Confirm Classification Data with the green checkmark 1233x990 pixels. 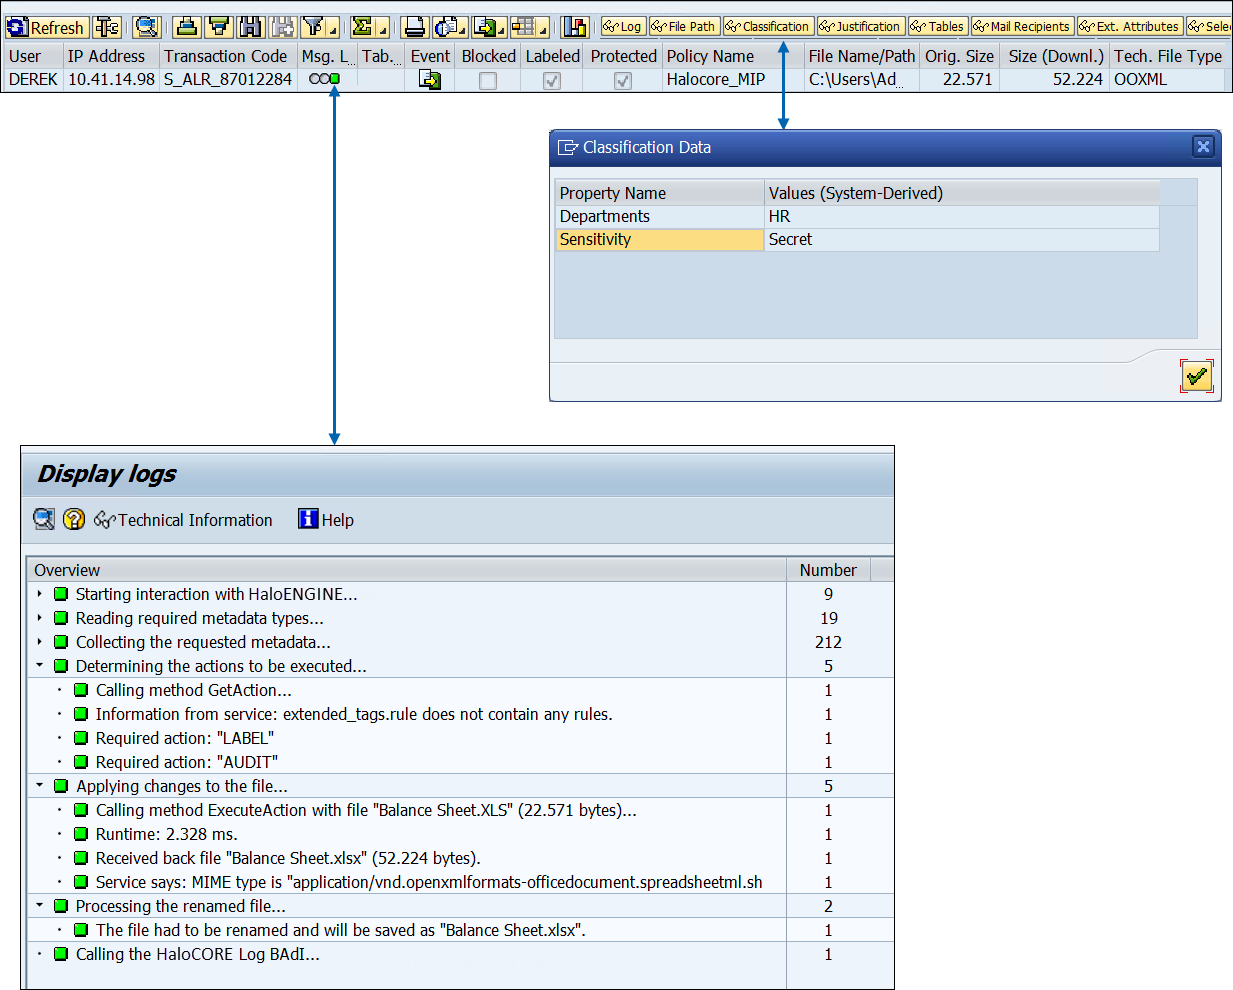coord(1197,376)
